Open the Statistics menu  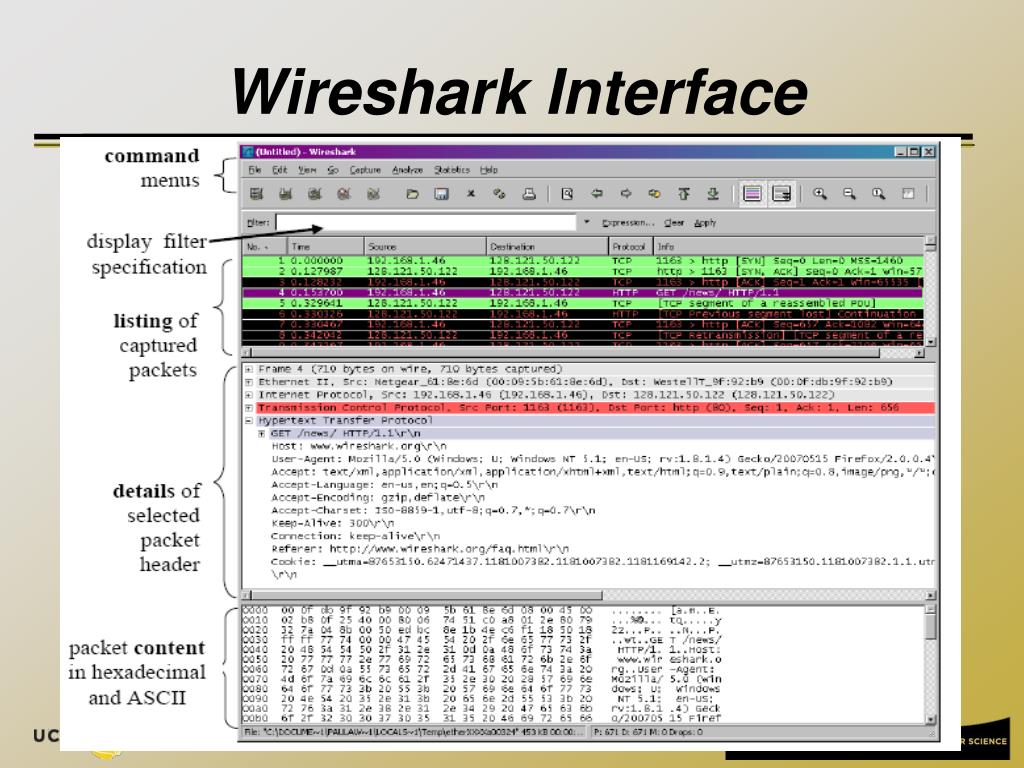(x=452, y=170)
